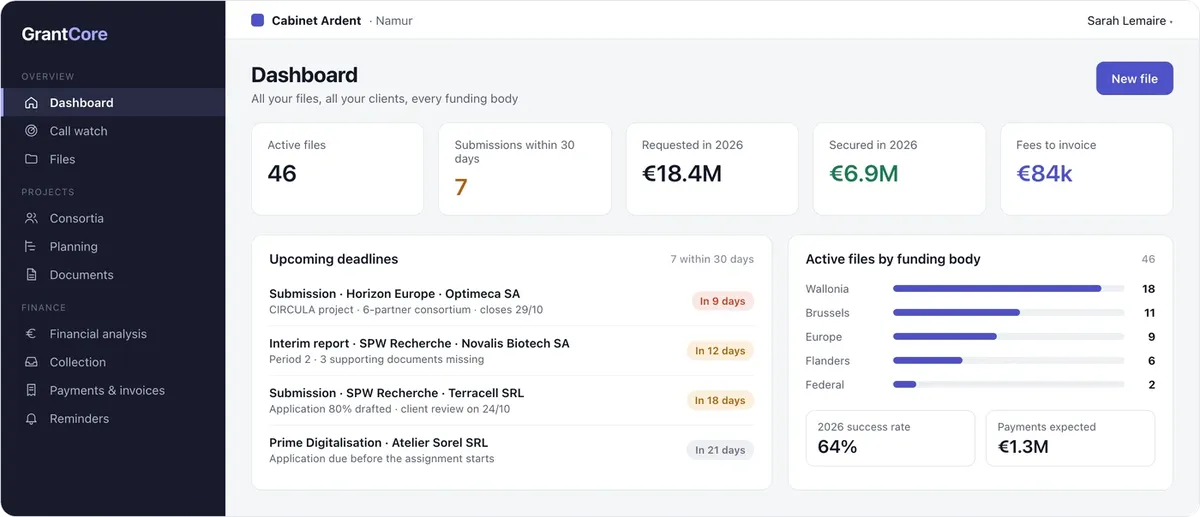
Task: Click the Documents file icon
Action: (x=31, y=275)
